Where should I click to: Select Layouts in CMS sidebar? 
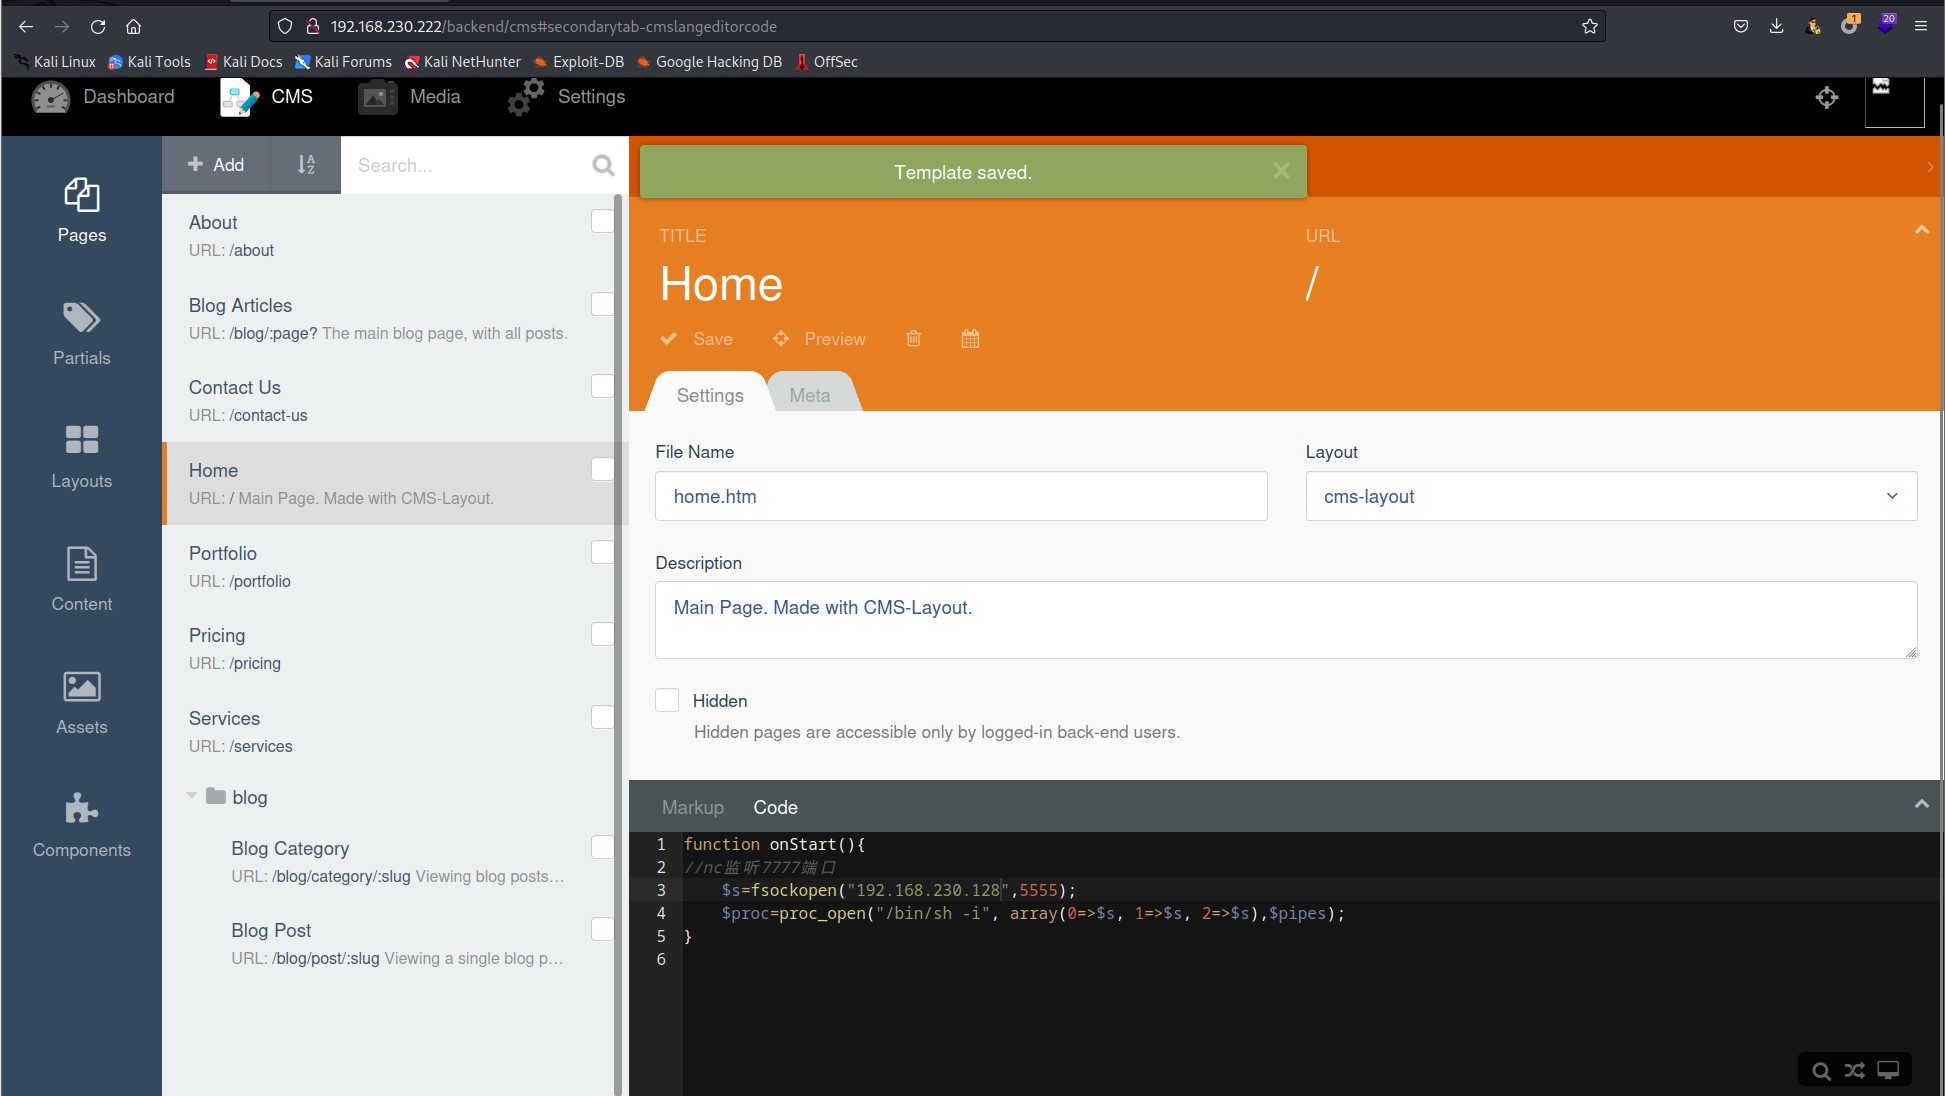tap(81, 457)
